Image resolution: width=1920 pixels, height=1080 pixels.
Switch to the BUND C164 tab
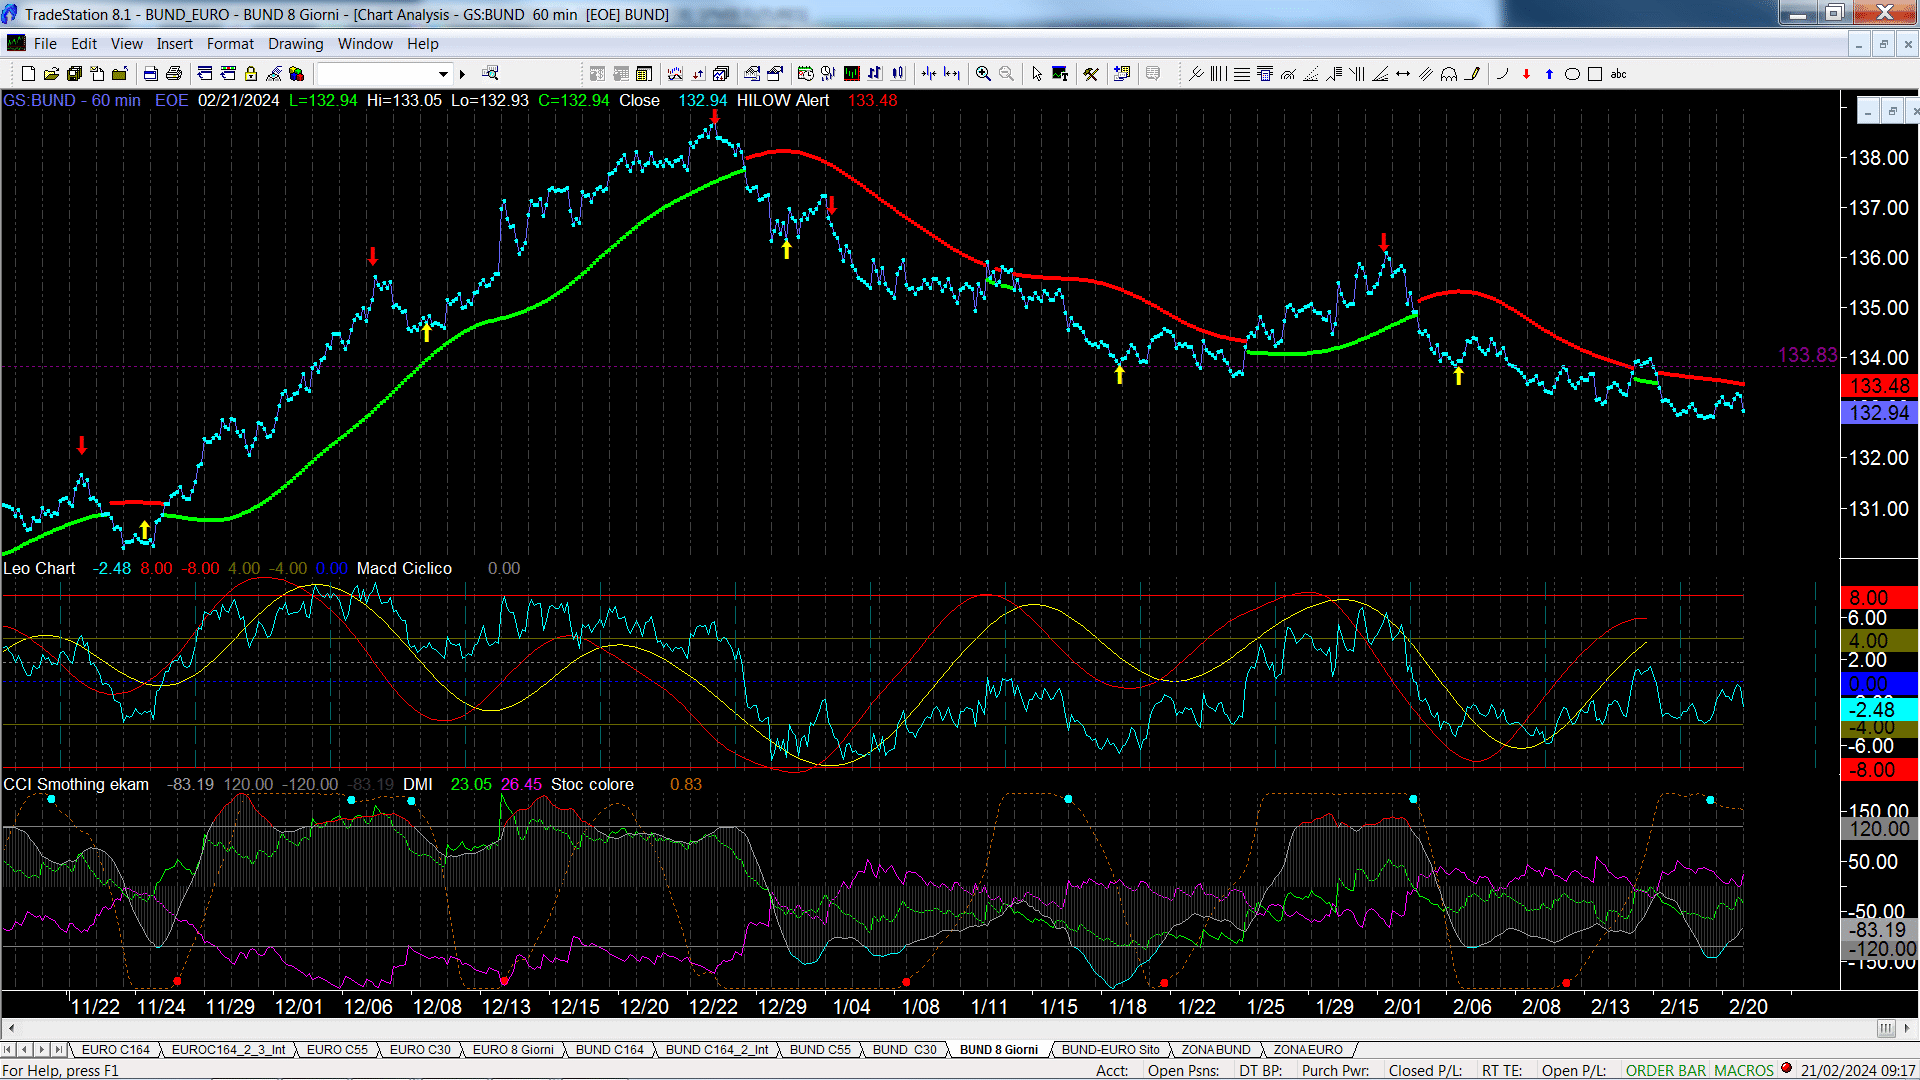point(610,1050)
